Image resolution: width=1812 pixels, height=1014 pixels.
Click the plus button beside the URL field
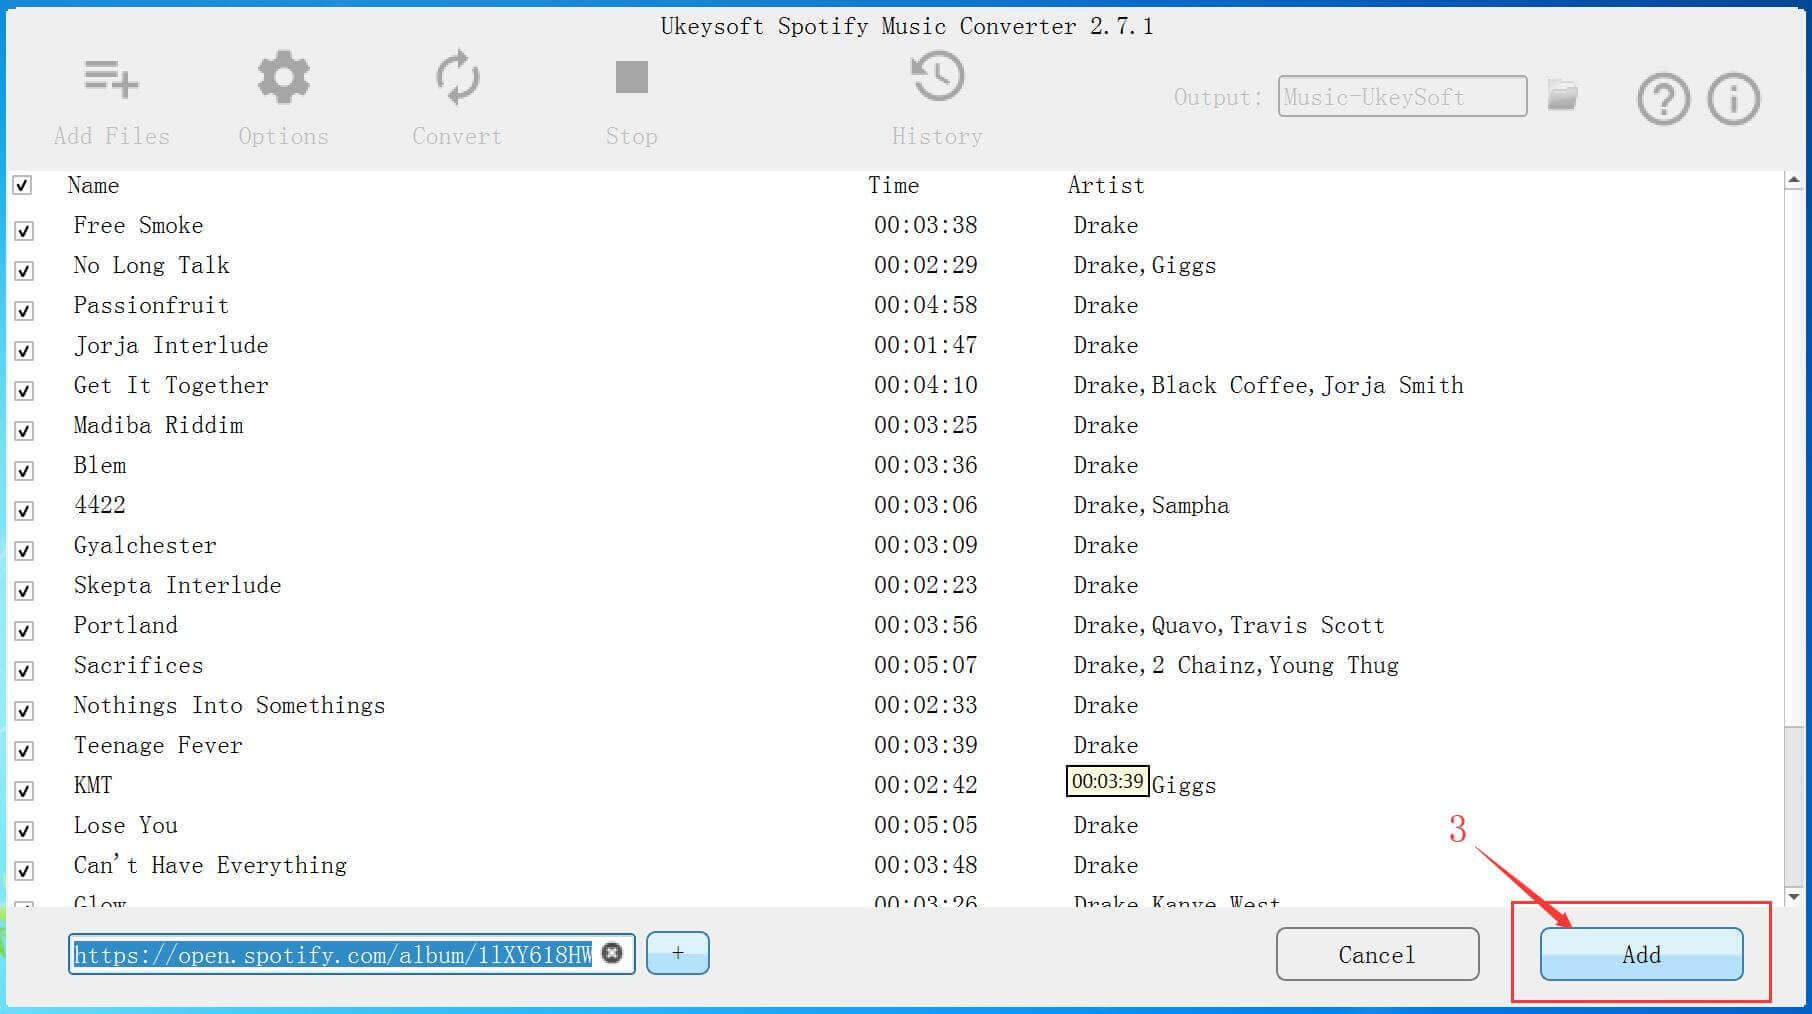pyautogui.click(x=677, y=953)
